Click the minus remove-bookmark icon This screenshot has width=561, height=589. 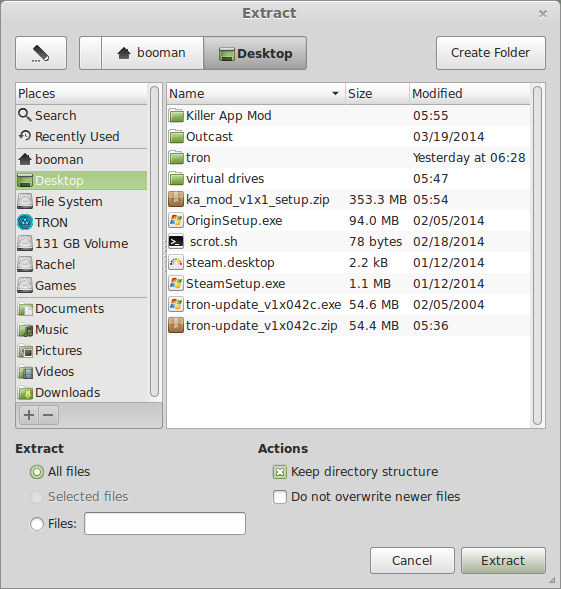tap(48, 415)
